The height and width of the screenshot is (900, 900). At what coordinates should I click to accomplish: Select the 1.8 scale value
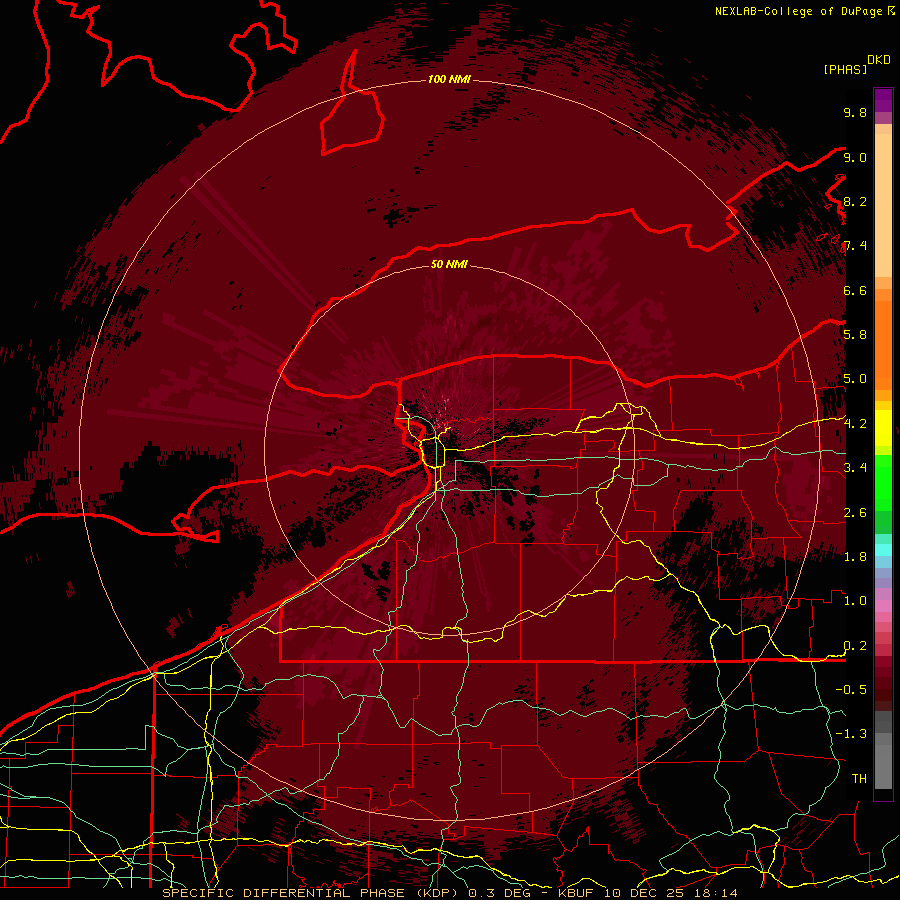855,556
